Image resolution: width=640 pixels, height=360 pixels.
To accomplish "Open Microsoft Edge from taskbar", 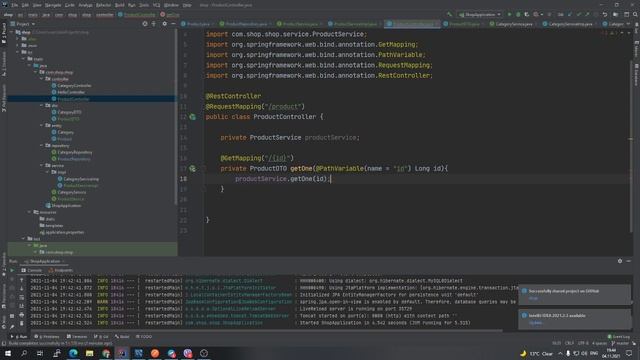I will [73, 353].
